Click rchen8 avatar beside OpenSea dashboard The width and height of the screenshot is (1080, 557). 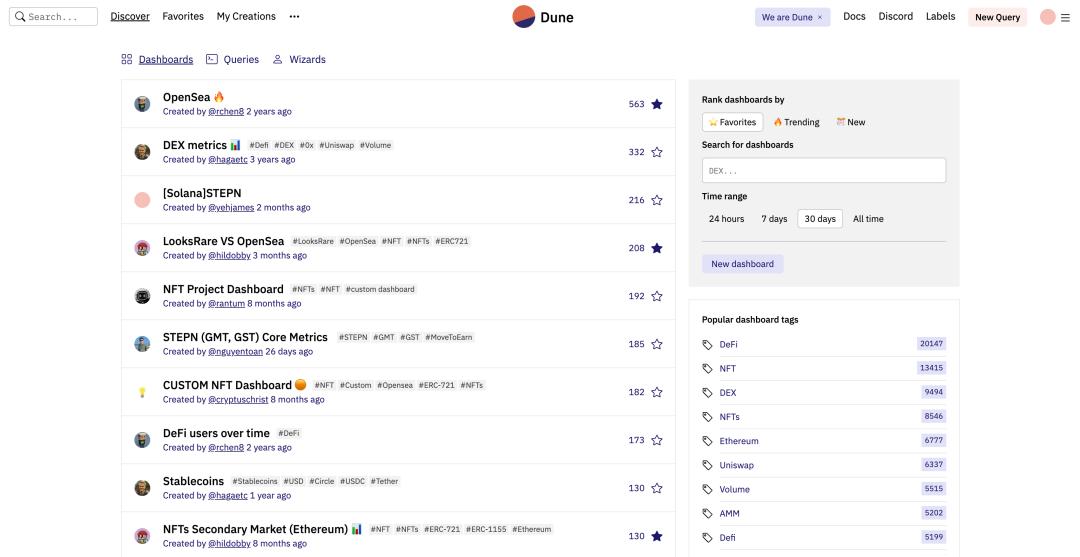142,104
